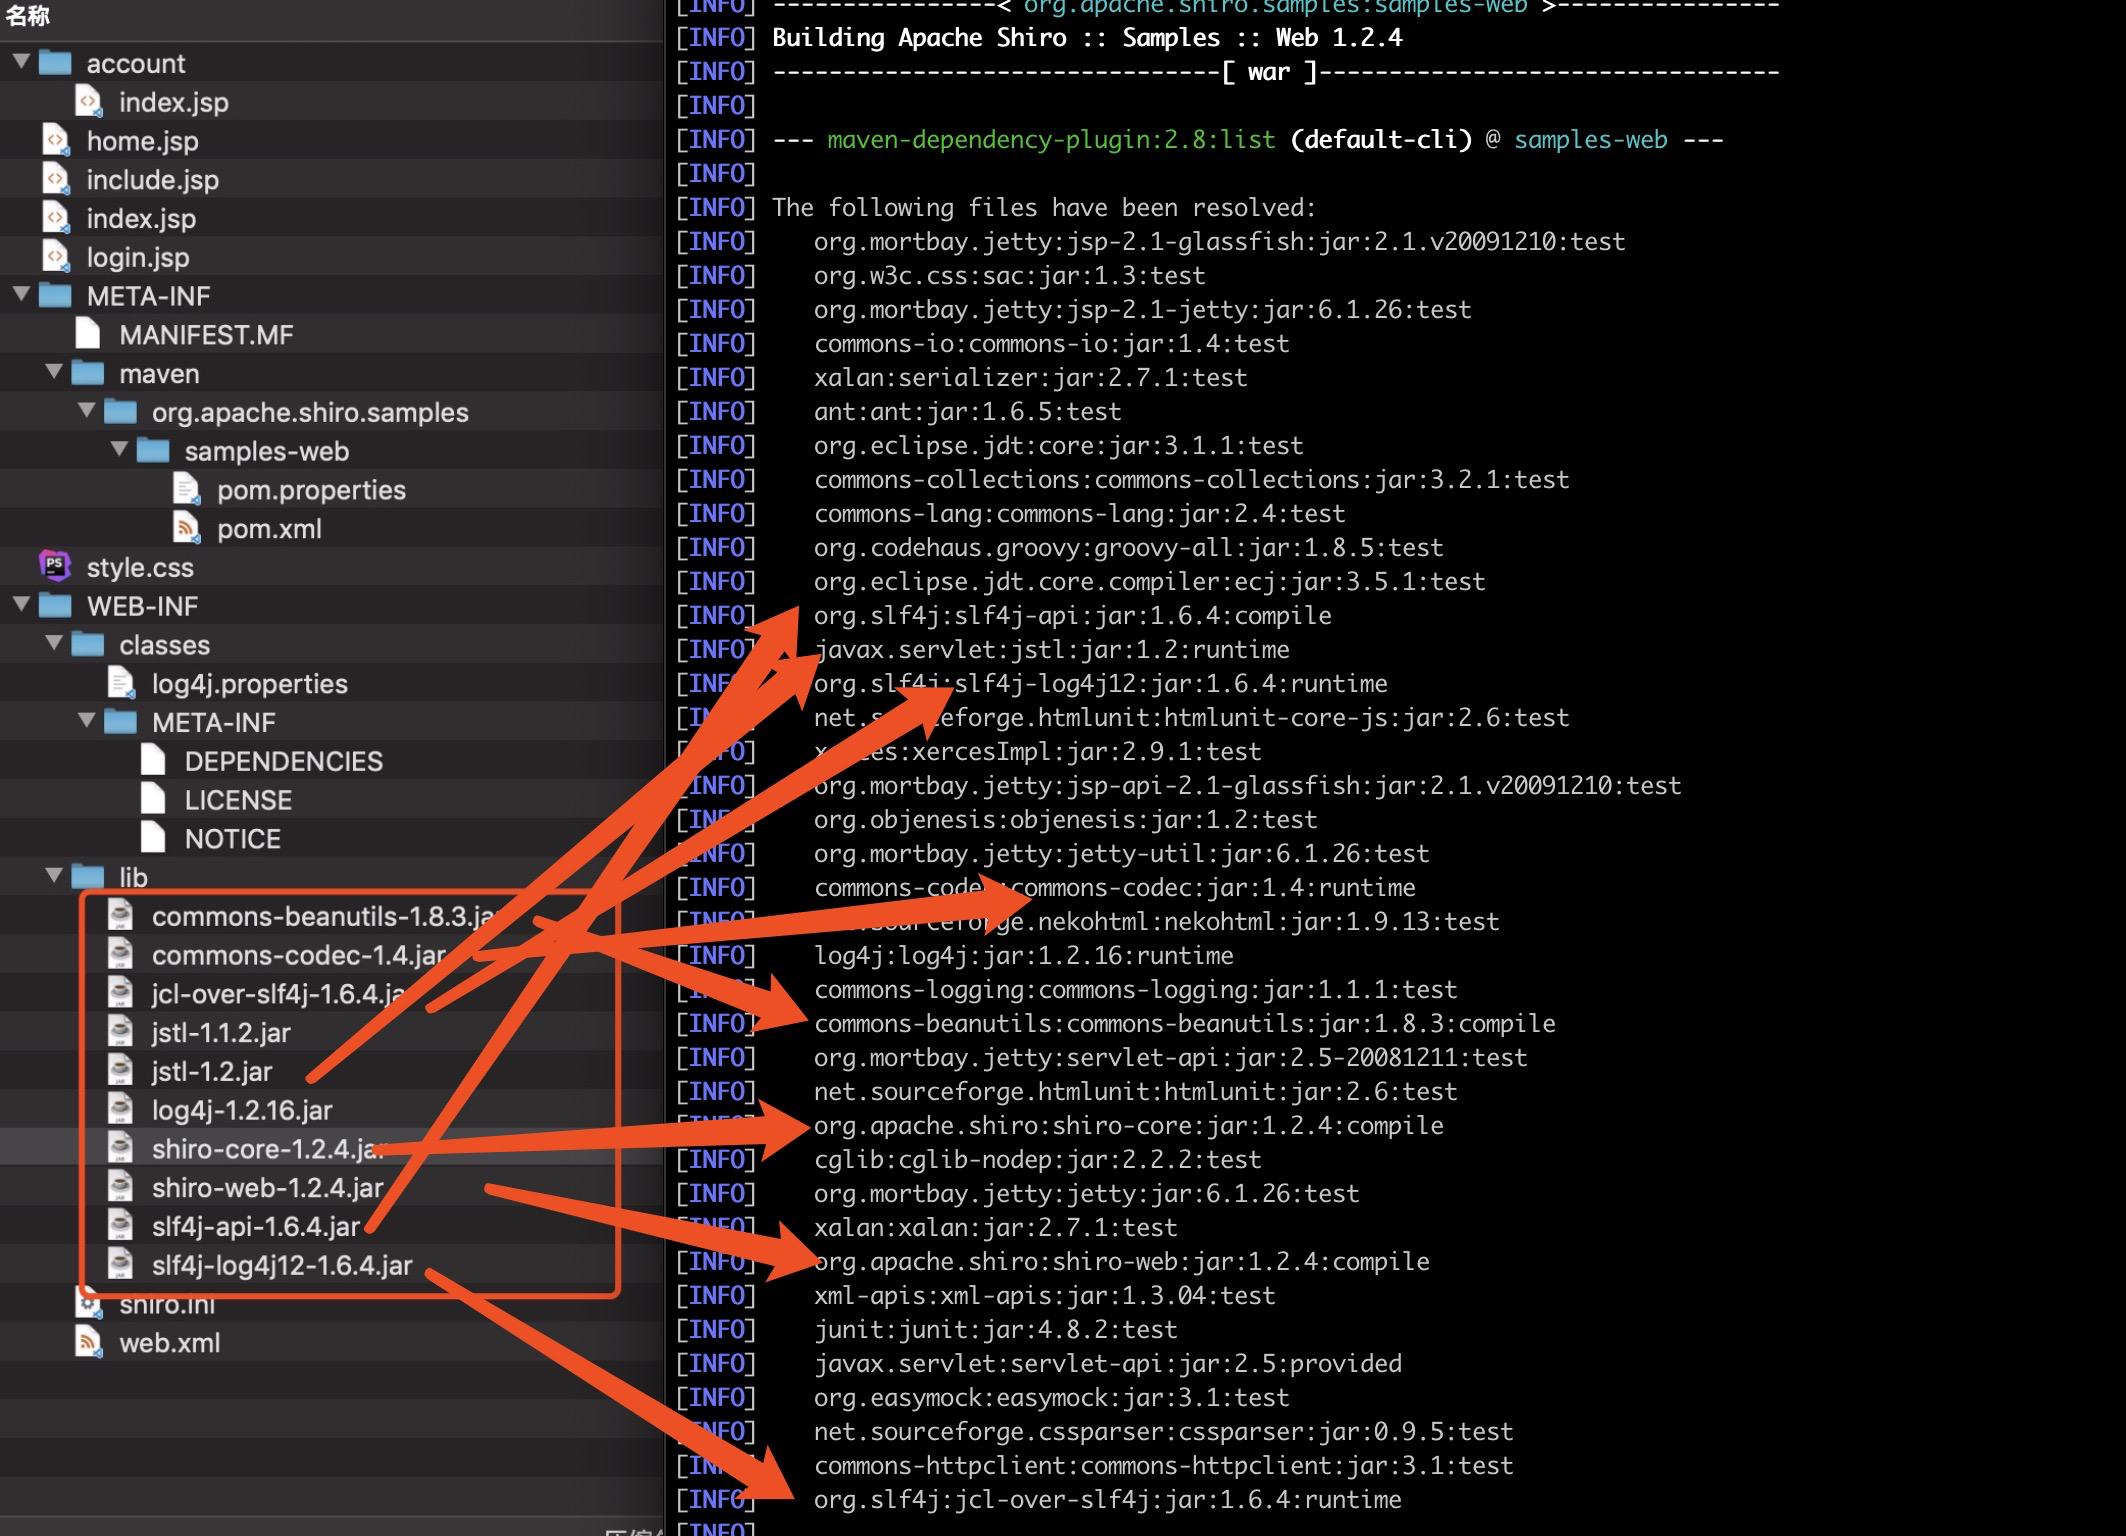The height and width of the screenshot is (1536, 2126).
Task: Click the log4j.properties file icon
Action: 121,683
